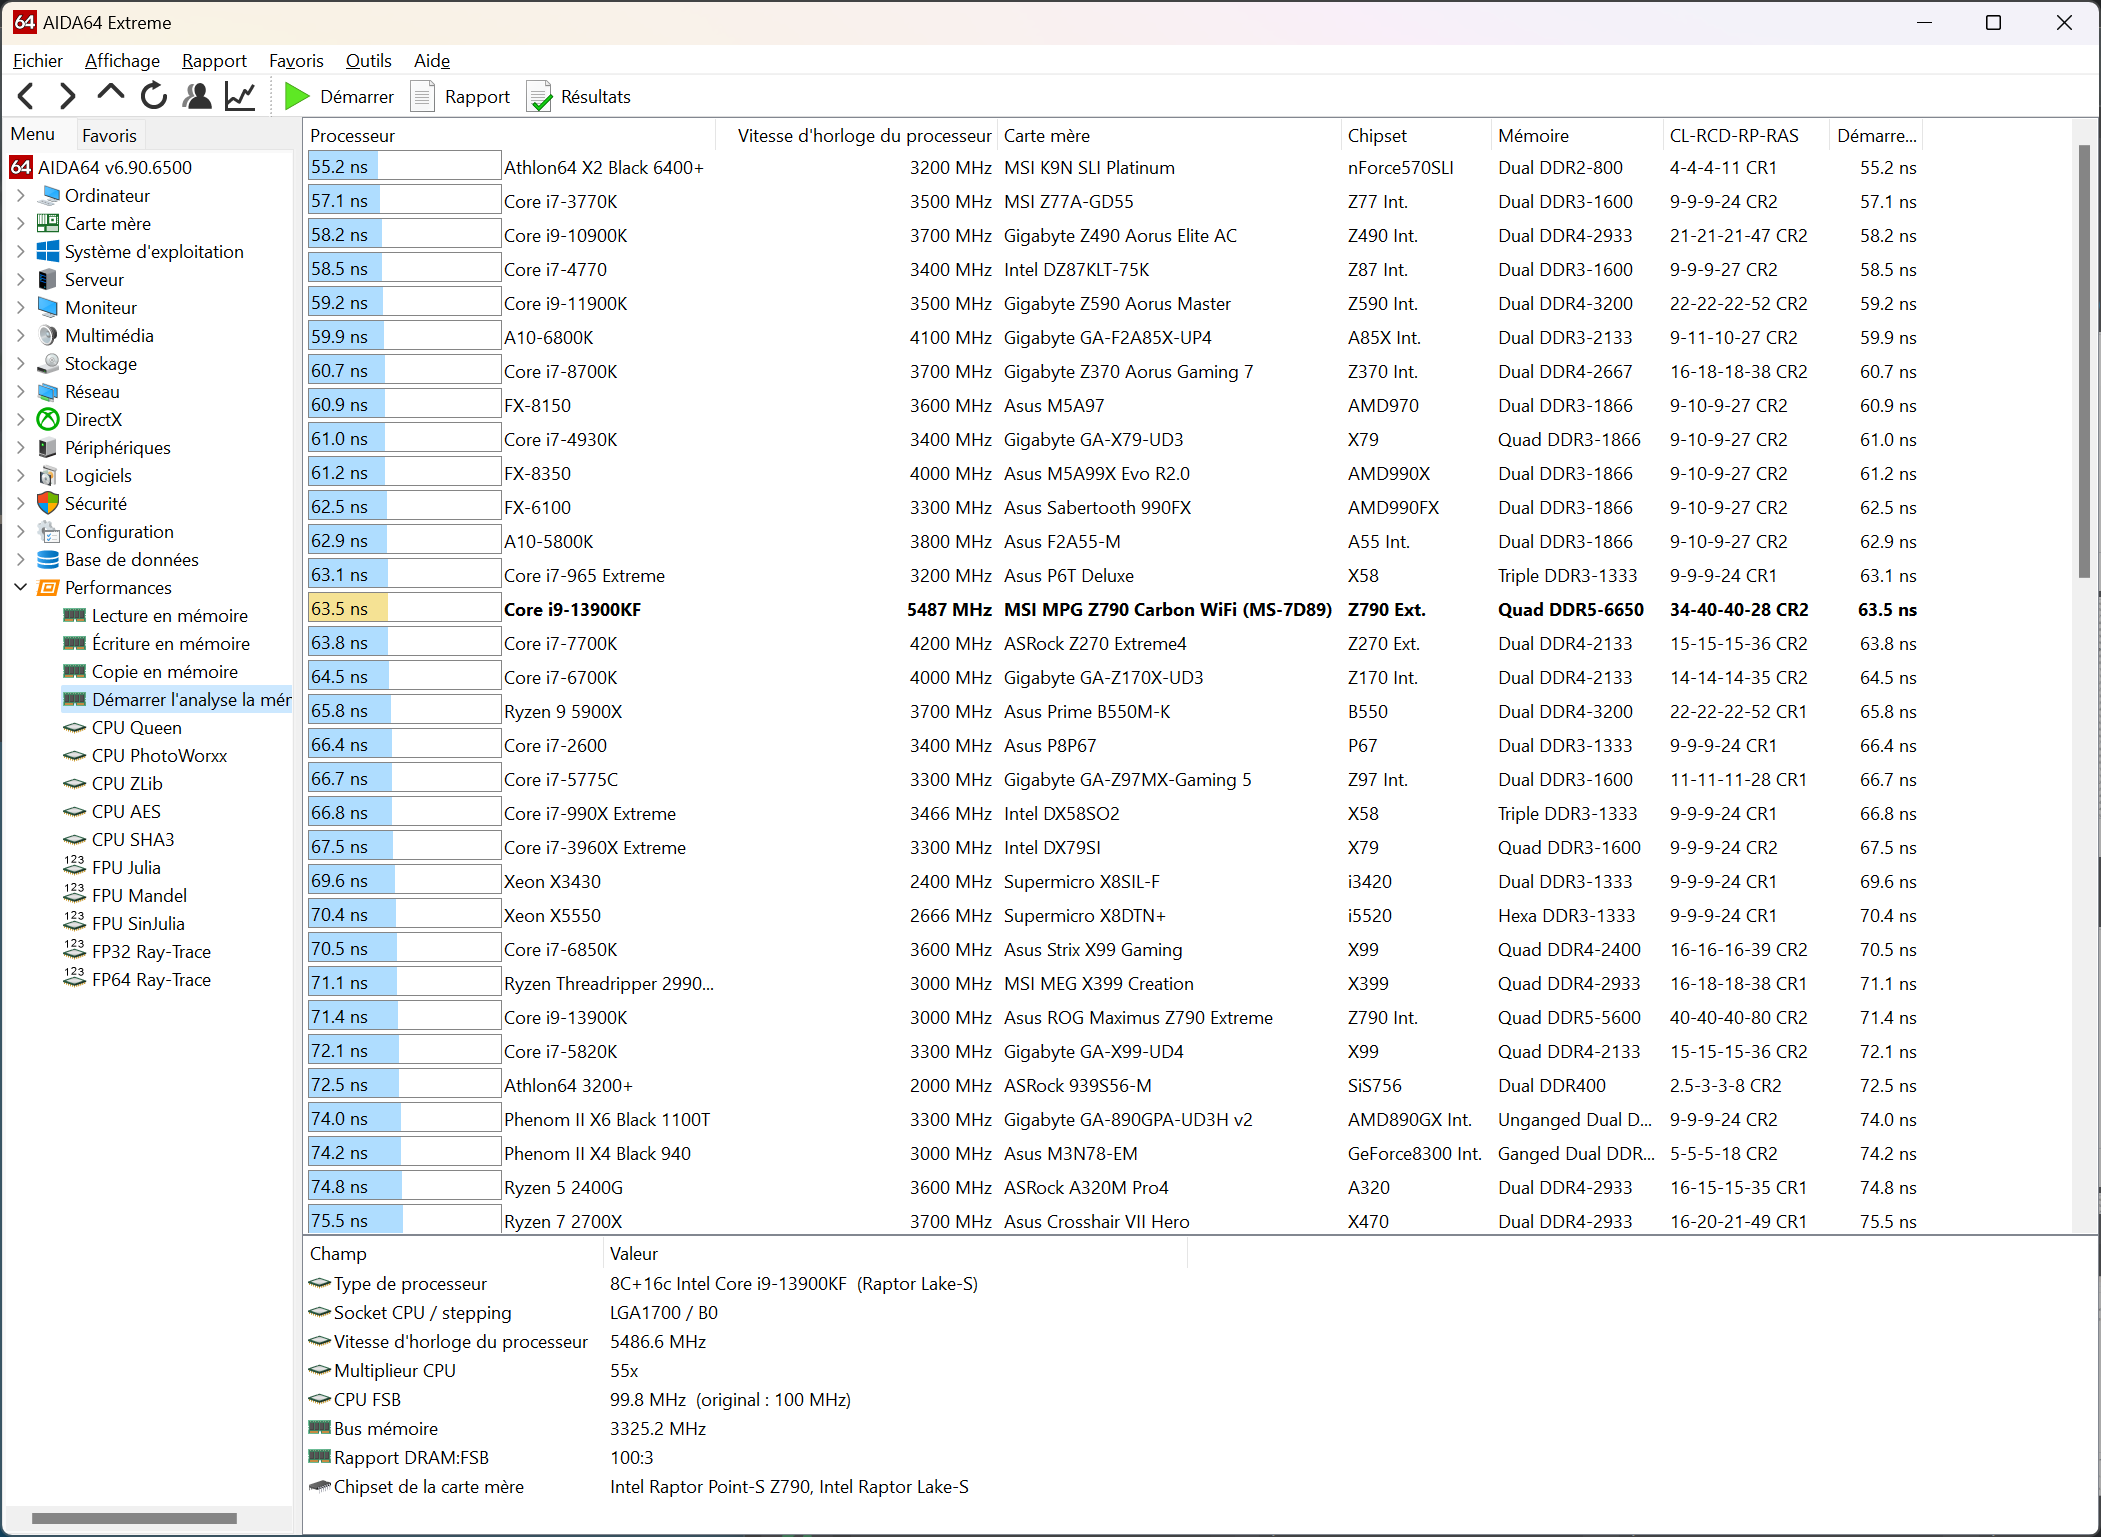Image resolution: width=2101 pixels, height=1537 pixels.
Task: Expand the Carte mère tree node
Action: coord(21,224)
